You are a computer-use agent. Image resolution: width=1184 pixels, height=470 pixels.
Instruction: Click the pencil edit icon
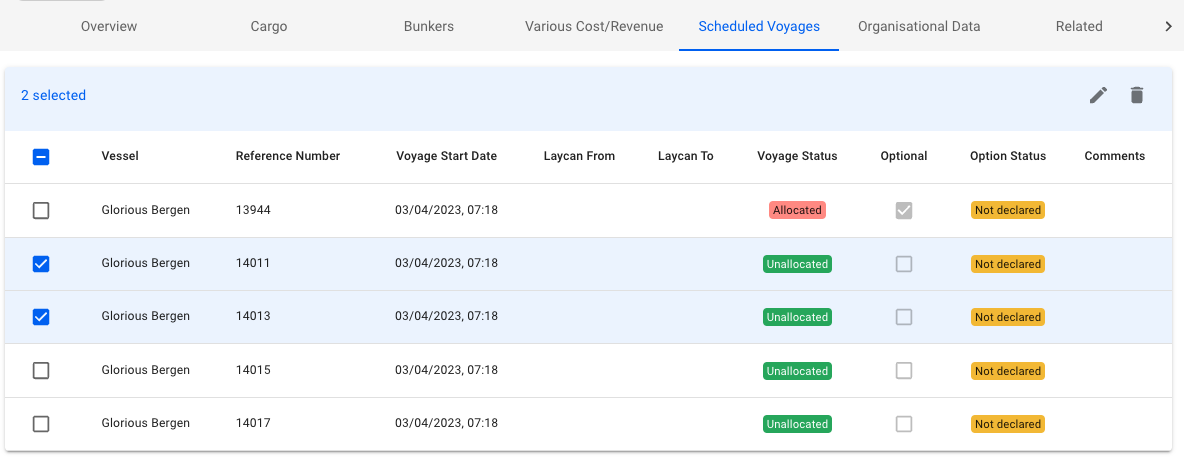(x=1098, y=95)
